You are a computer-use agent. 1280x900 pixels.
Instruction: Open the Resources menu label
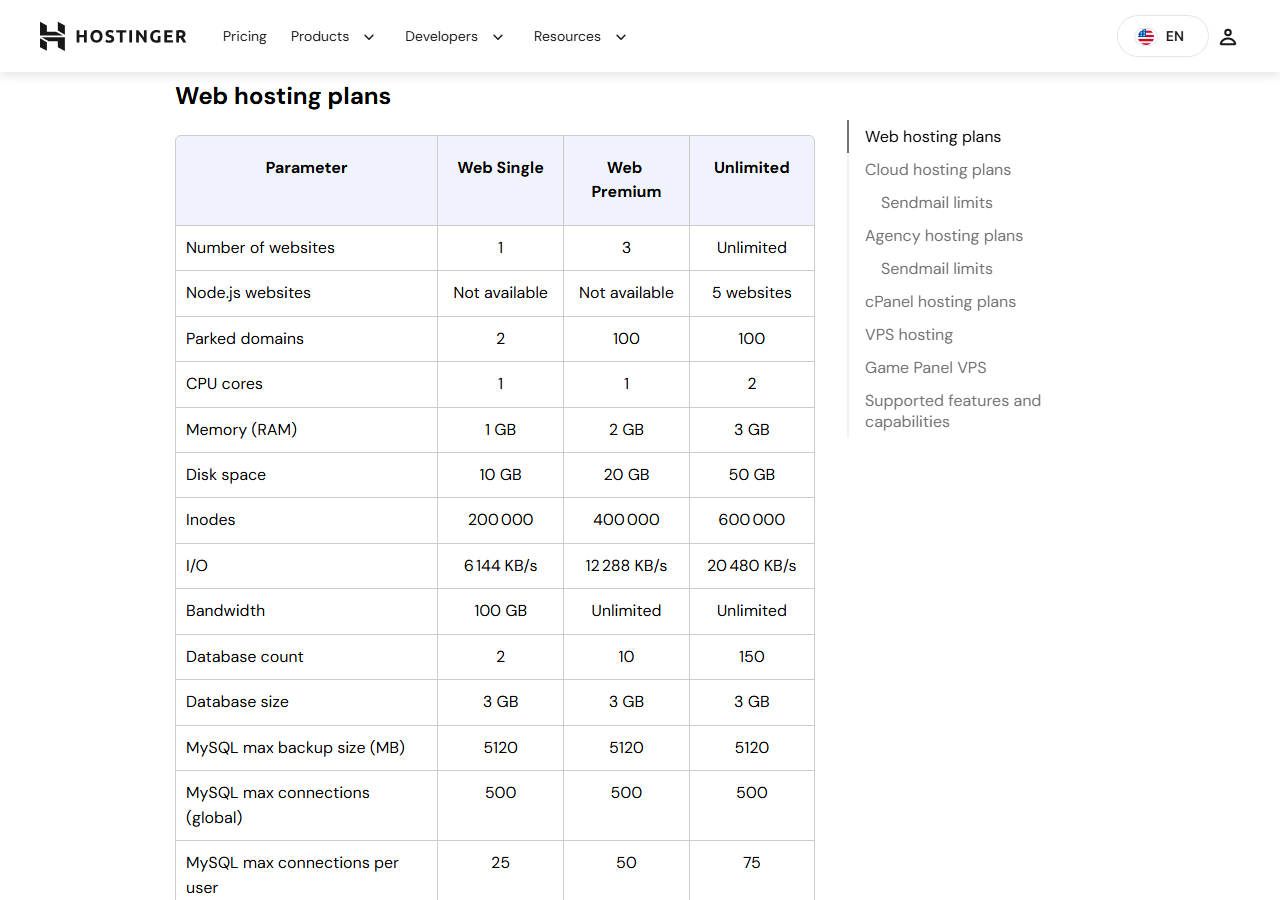567,36
